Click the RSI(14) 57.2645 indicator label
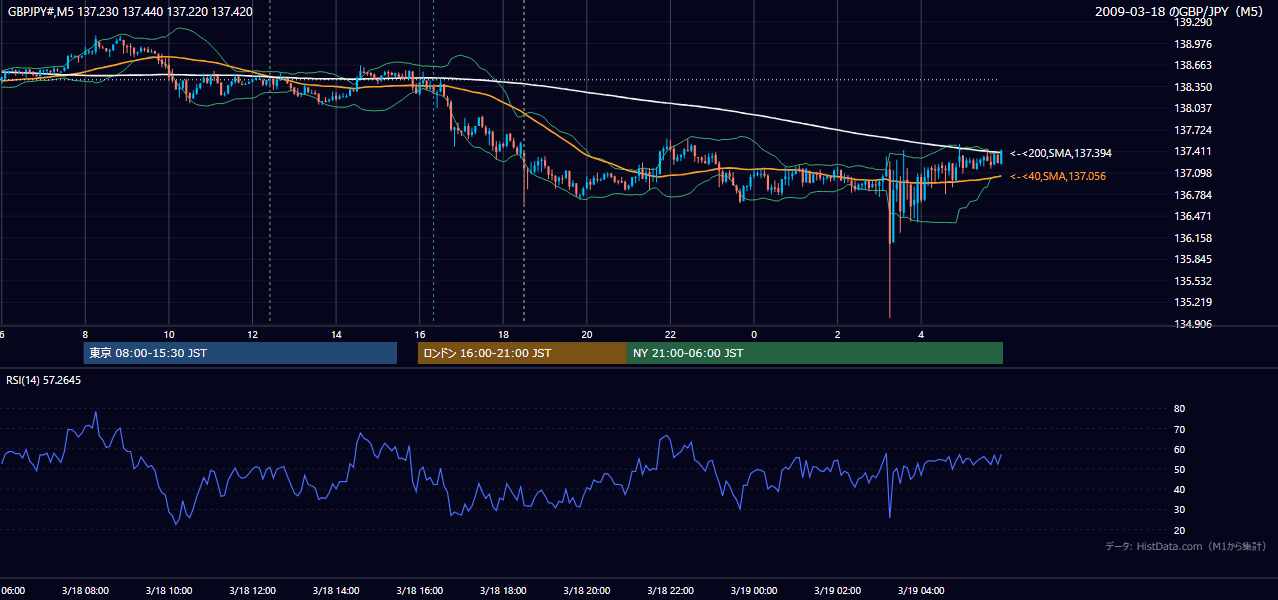Viewport: 1278px width, 600px height. click(x=44, y=380)
